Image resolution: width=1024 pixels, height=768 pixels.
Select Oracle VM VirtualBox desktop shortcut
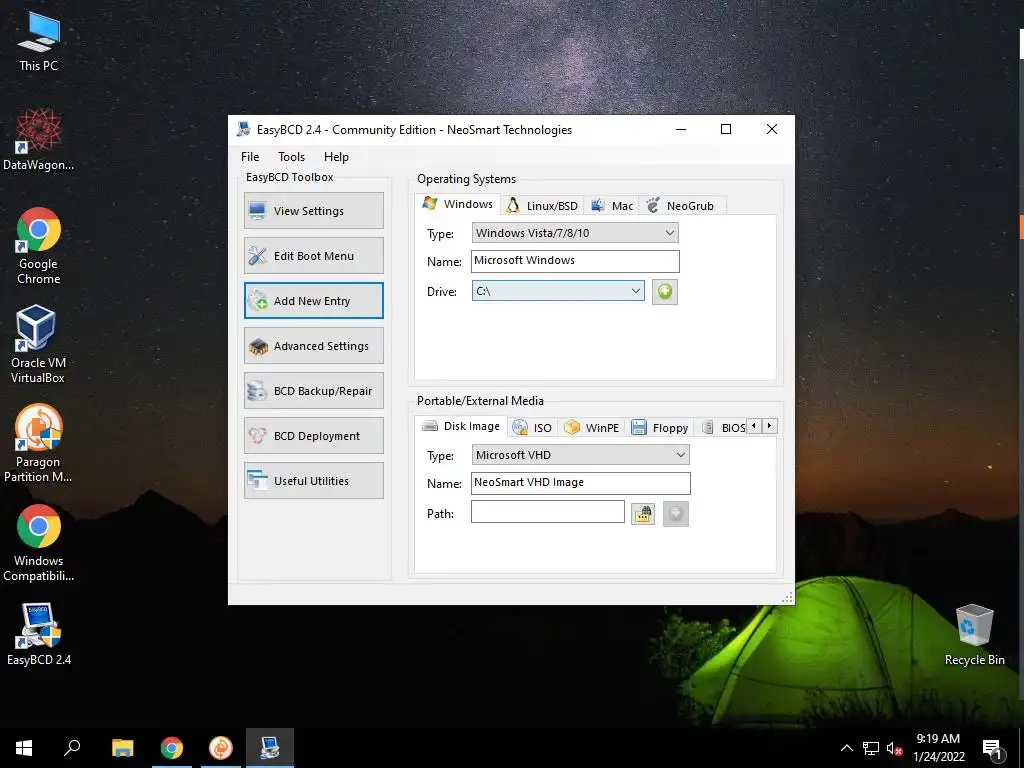[x=38, y=344]
